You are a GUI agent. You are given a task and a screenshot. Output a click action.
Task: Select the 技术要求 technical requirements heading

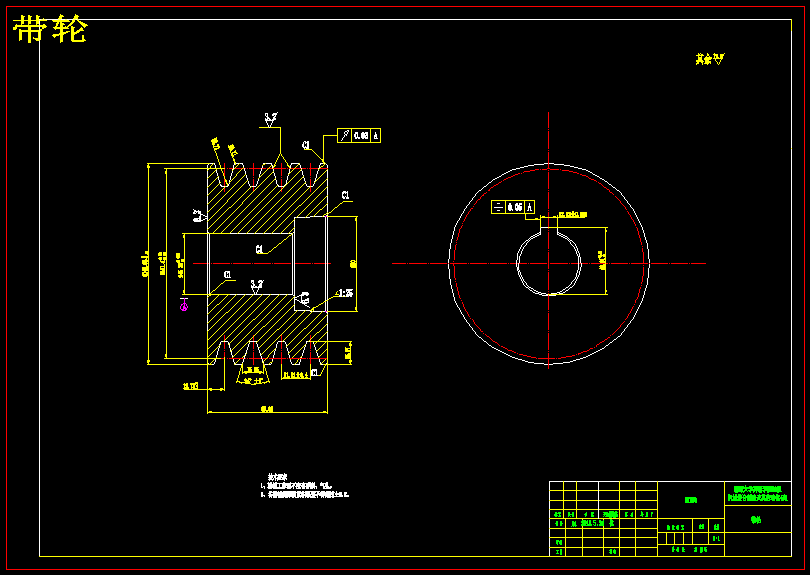tap(277, 477)
